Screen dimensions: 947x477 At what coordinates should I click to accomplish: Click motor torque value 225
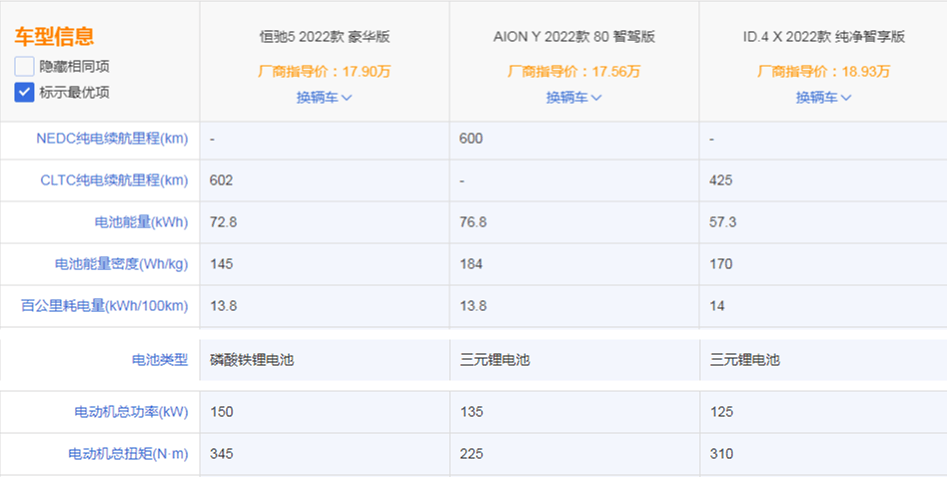471,454
